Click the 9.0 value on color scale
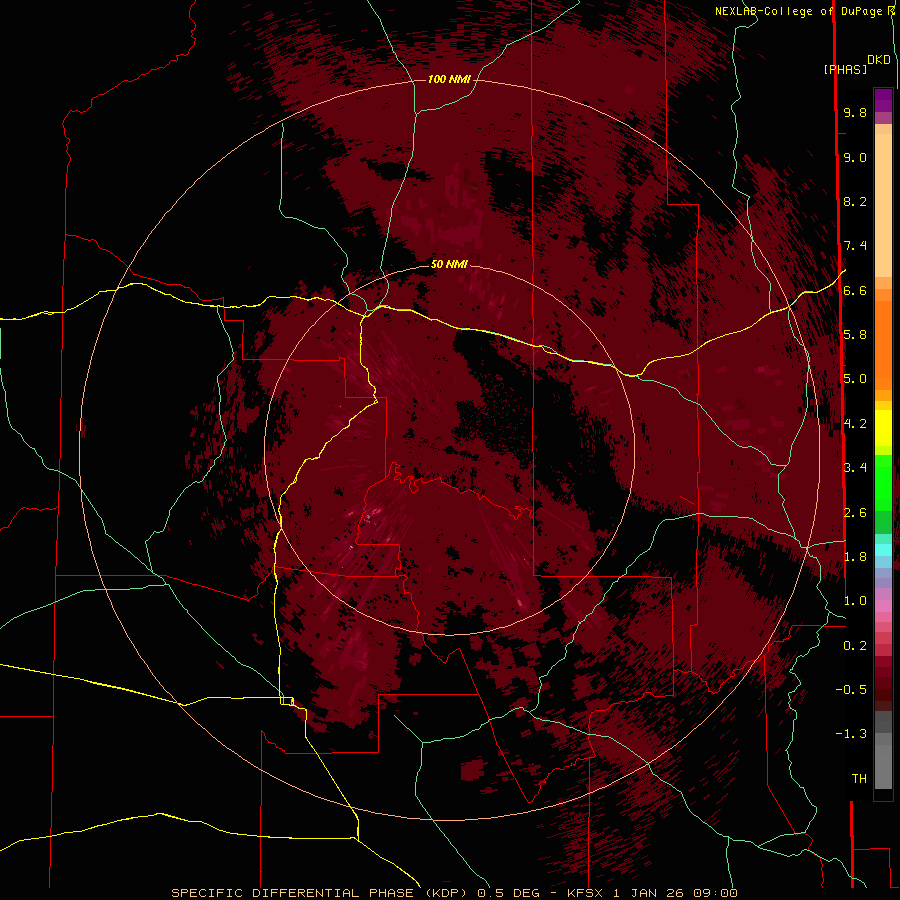The width and height of the screenshot is (900, 900). tap(855, 157)
